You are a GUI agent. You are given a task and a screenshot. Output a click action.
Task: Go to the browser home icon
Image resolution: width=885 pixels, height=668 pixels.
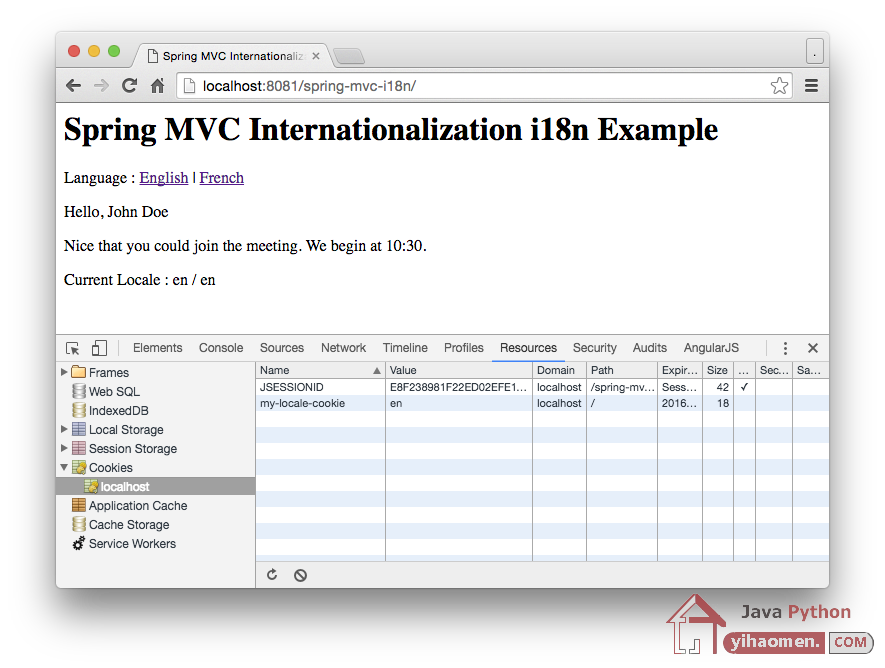coord(157,86)
